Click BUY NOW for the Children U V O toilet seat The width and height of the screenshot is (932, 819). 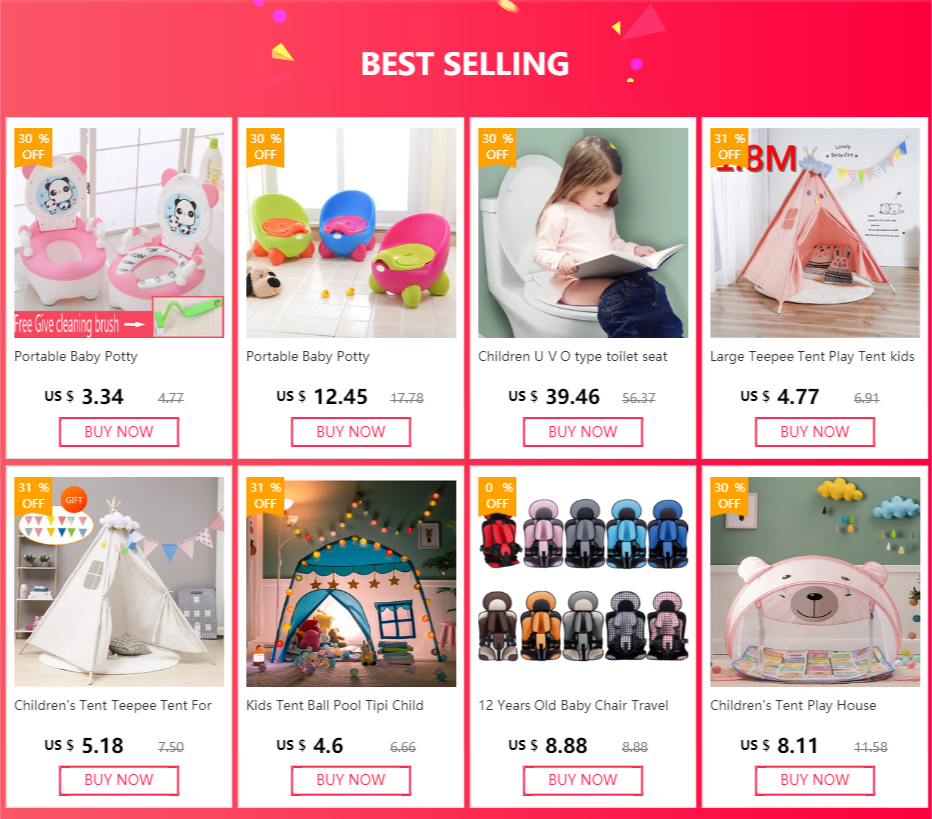582,432
